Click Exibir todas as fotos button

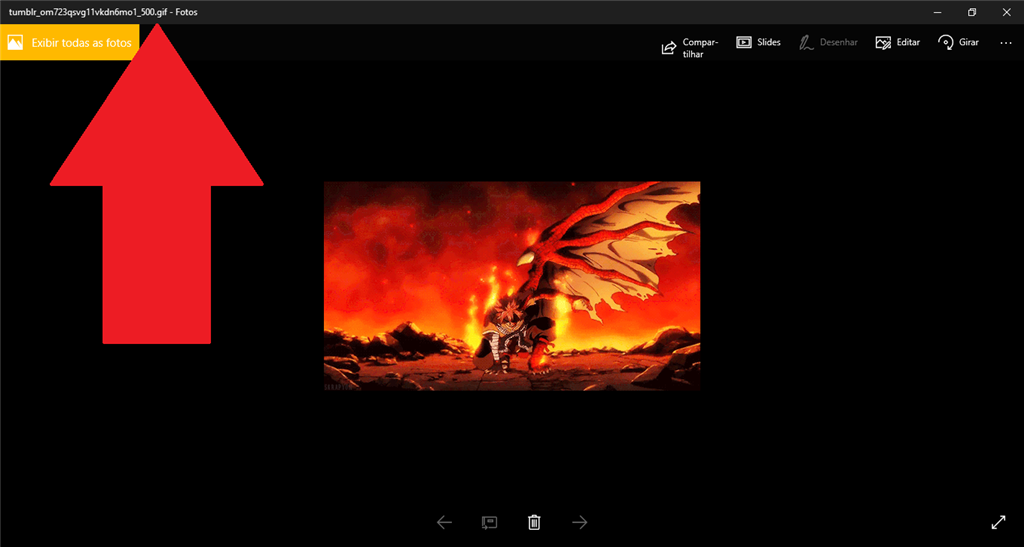pos(69,42)
